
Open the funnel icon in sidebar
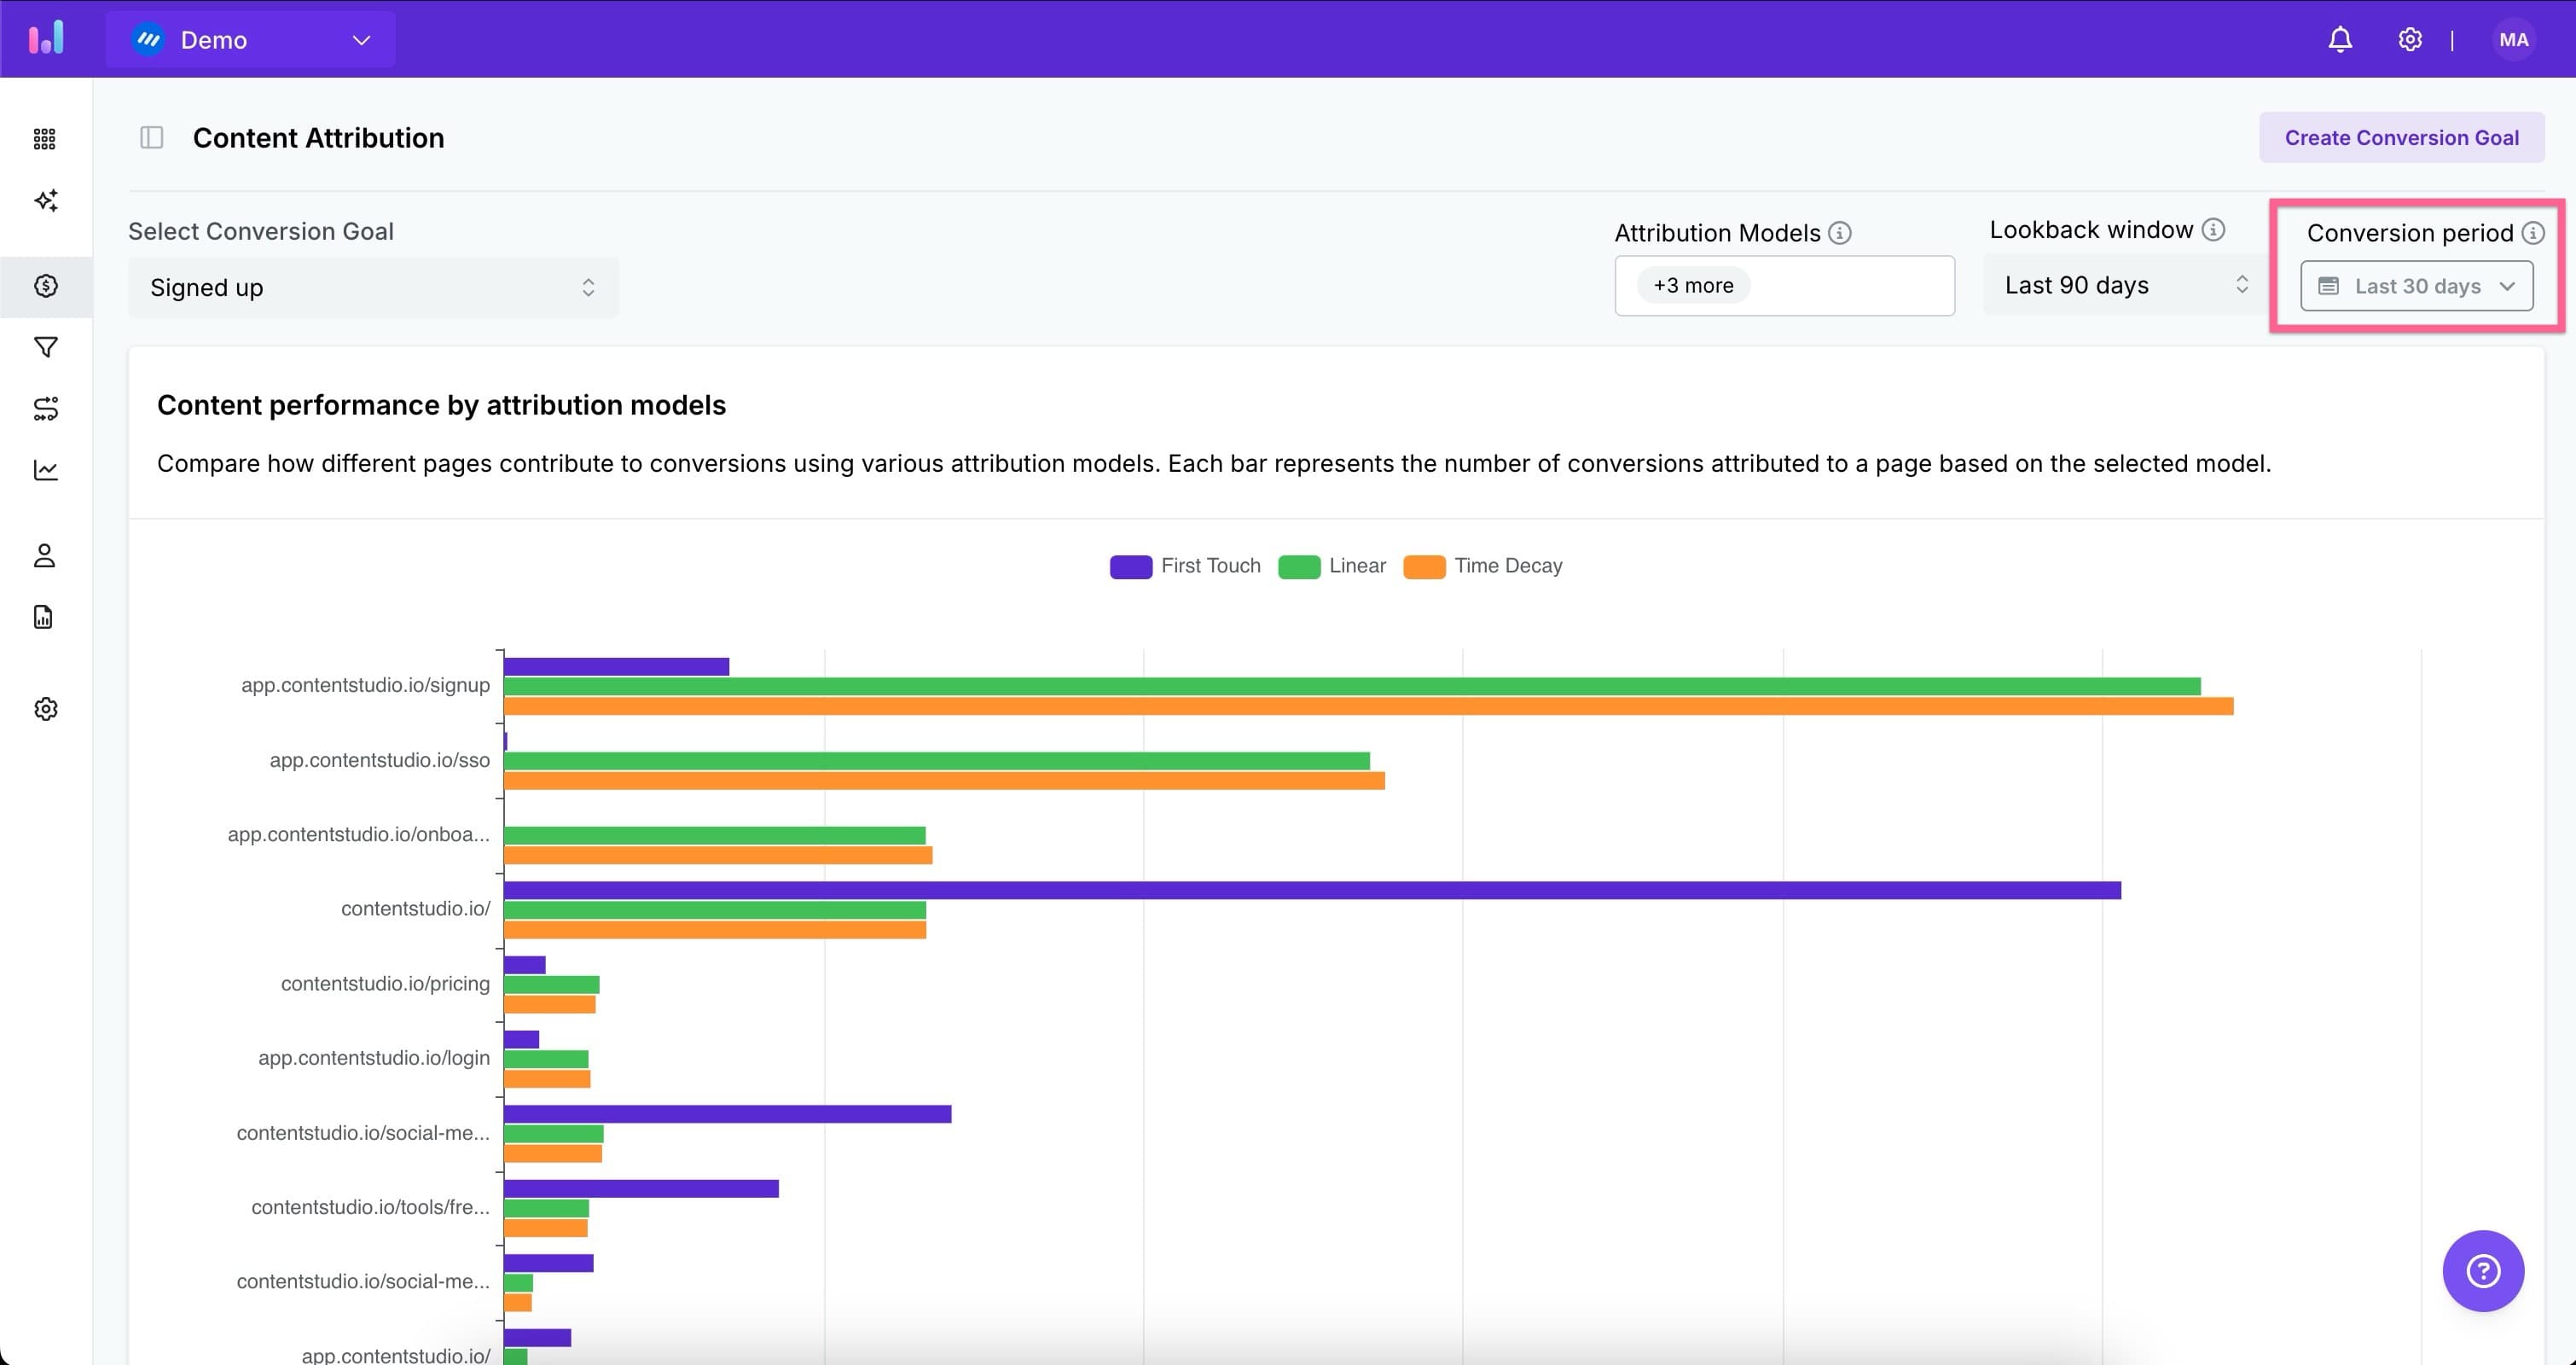click(45, 347)
